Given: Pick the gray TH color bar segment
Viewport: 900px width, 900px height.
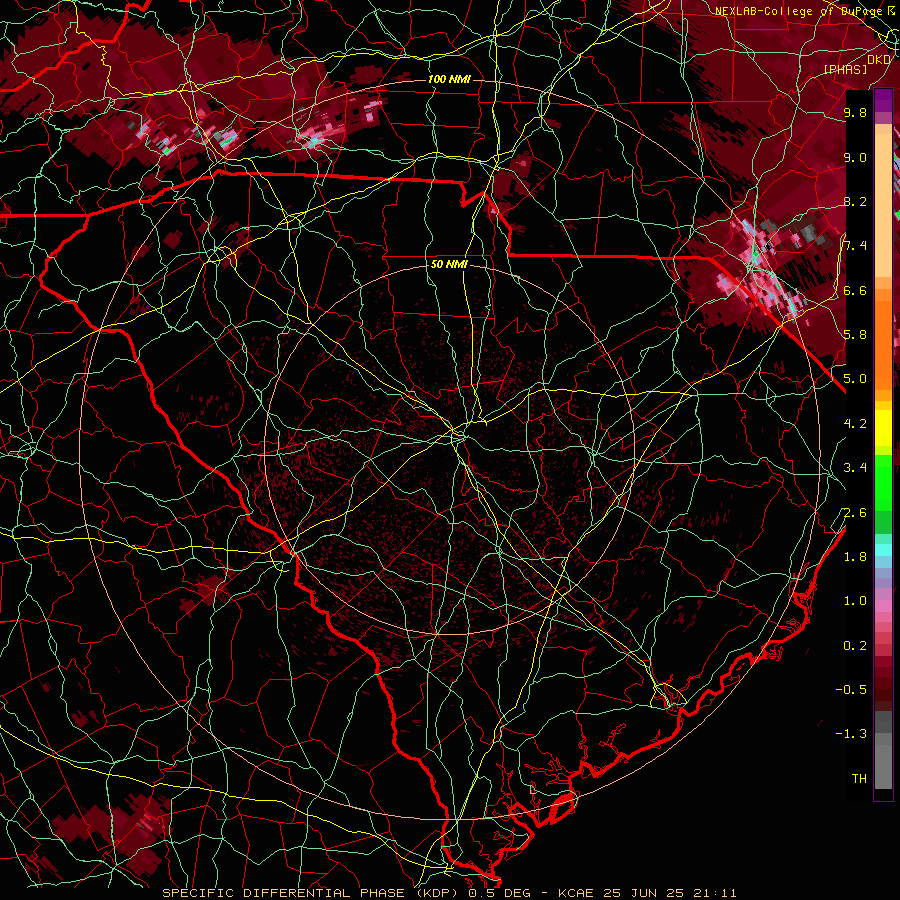Looking at the screenshot, I should [x=883, y=767].
